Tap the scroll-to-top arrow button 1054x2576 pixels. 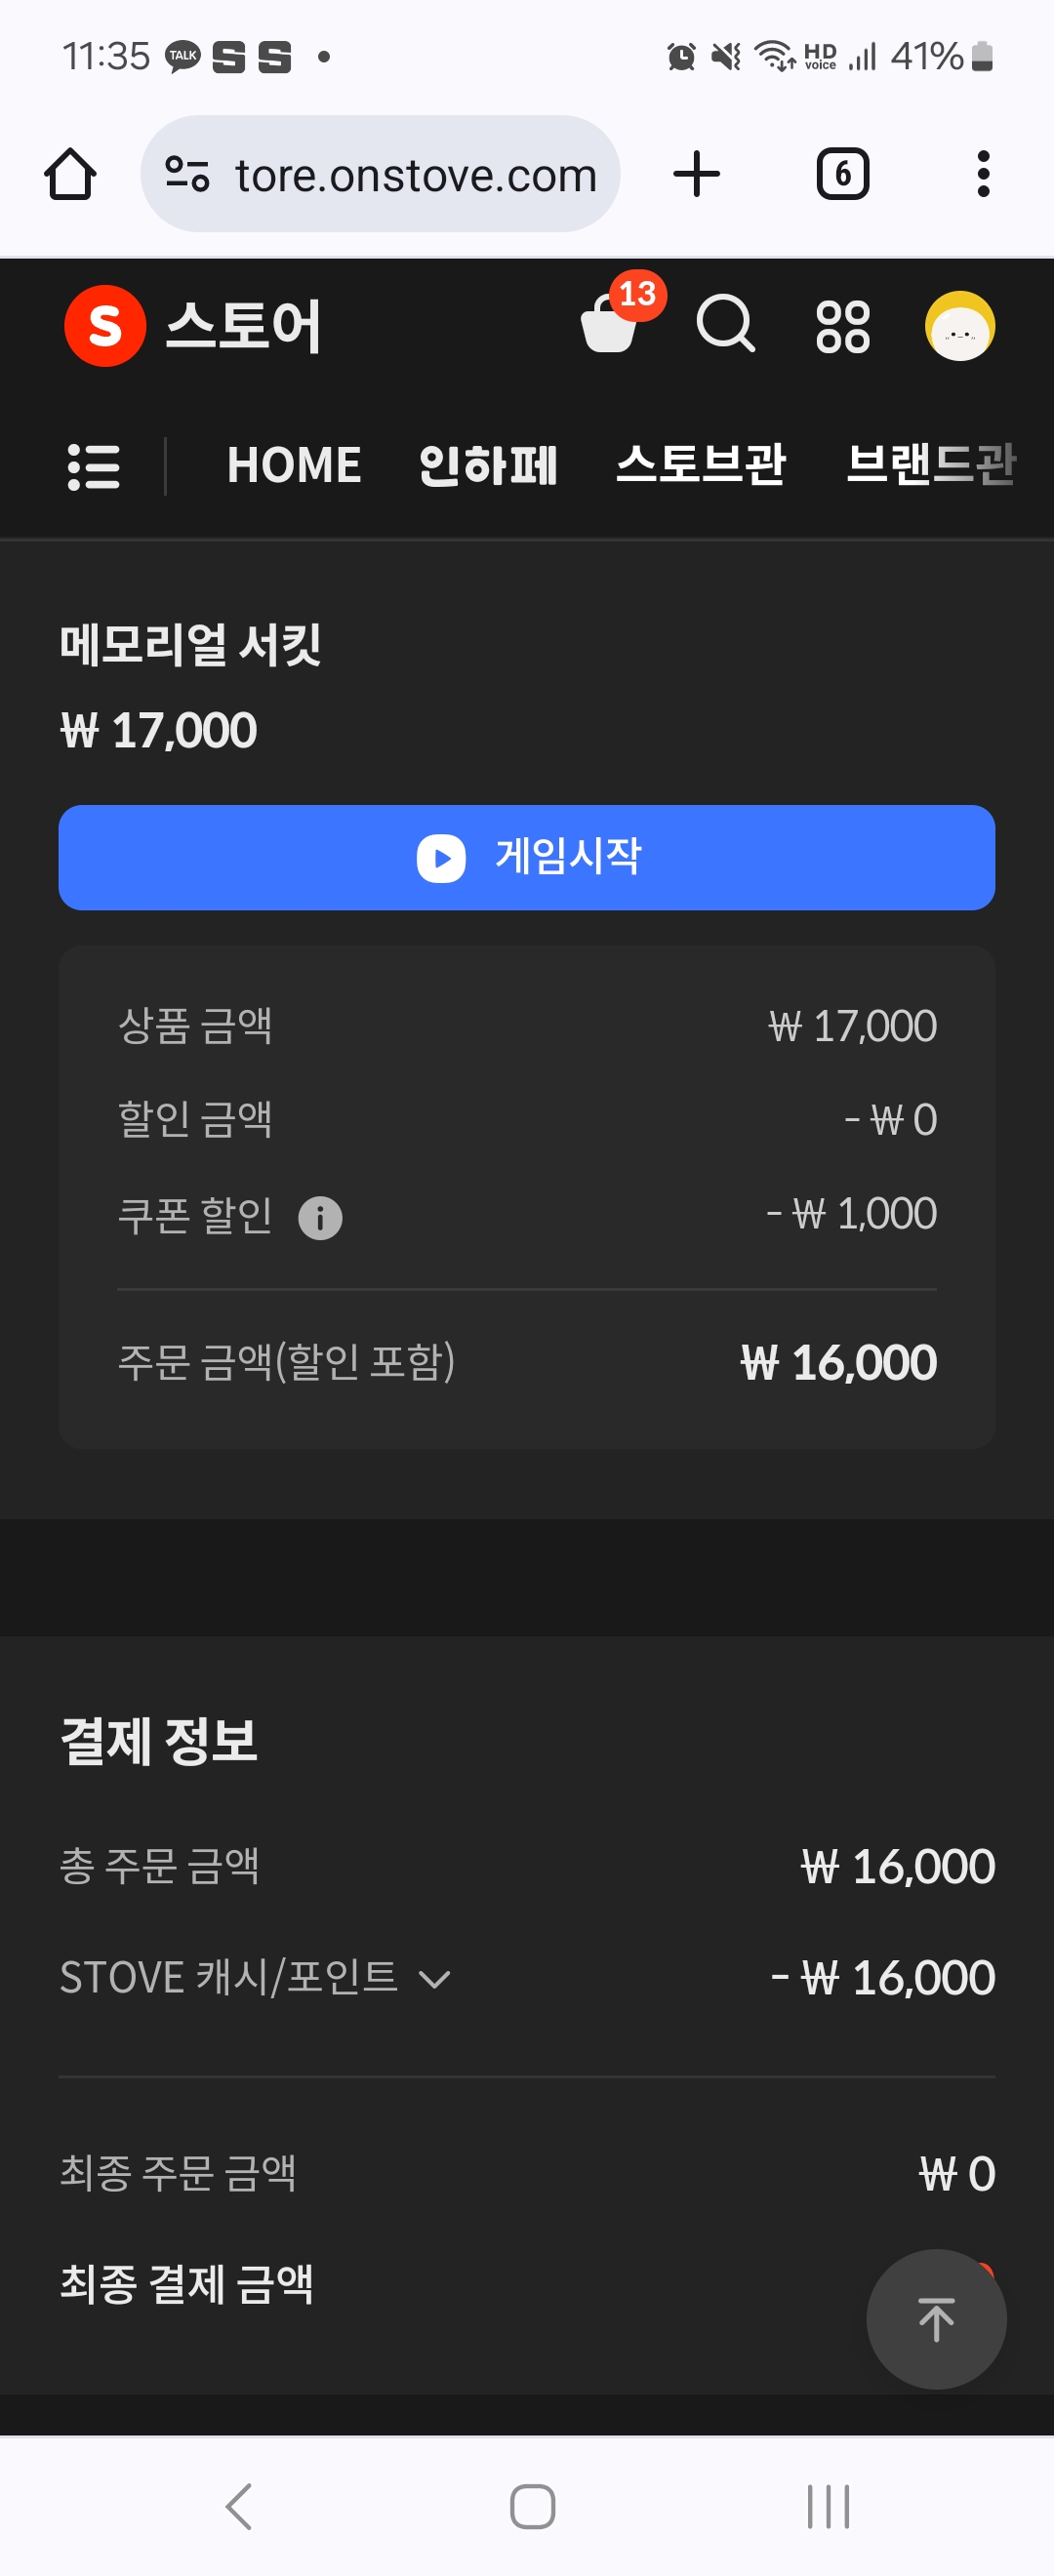(x=936, y=2318)
